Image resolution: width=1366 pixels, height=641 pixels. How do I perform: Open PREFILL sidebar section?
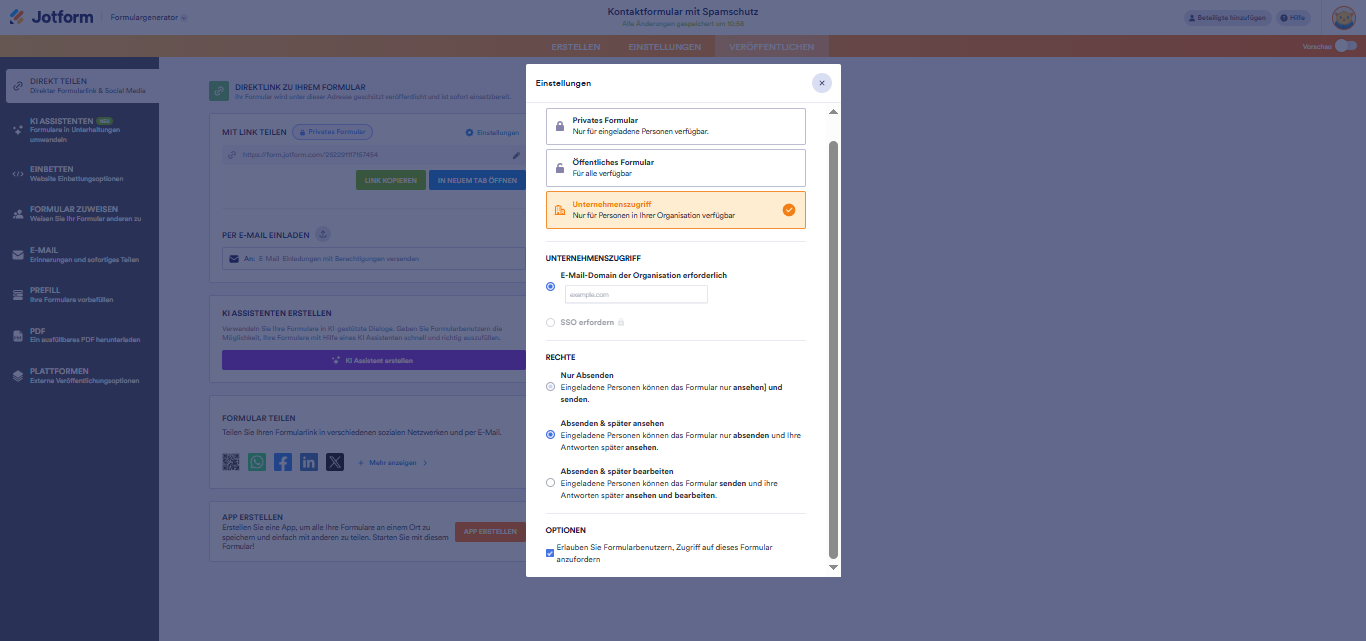tap(80, 294)
